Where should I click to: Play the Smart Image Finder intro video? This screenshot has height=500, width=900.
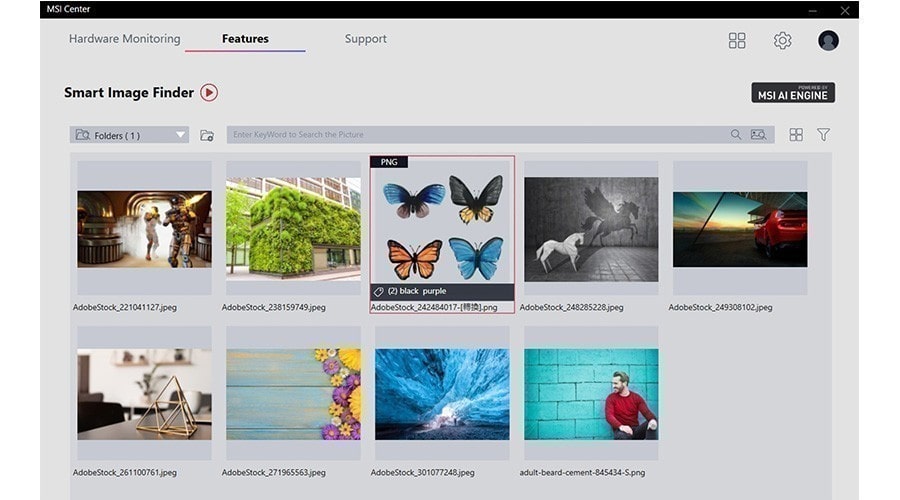209,92
